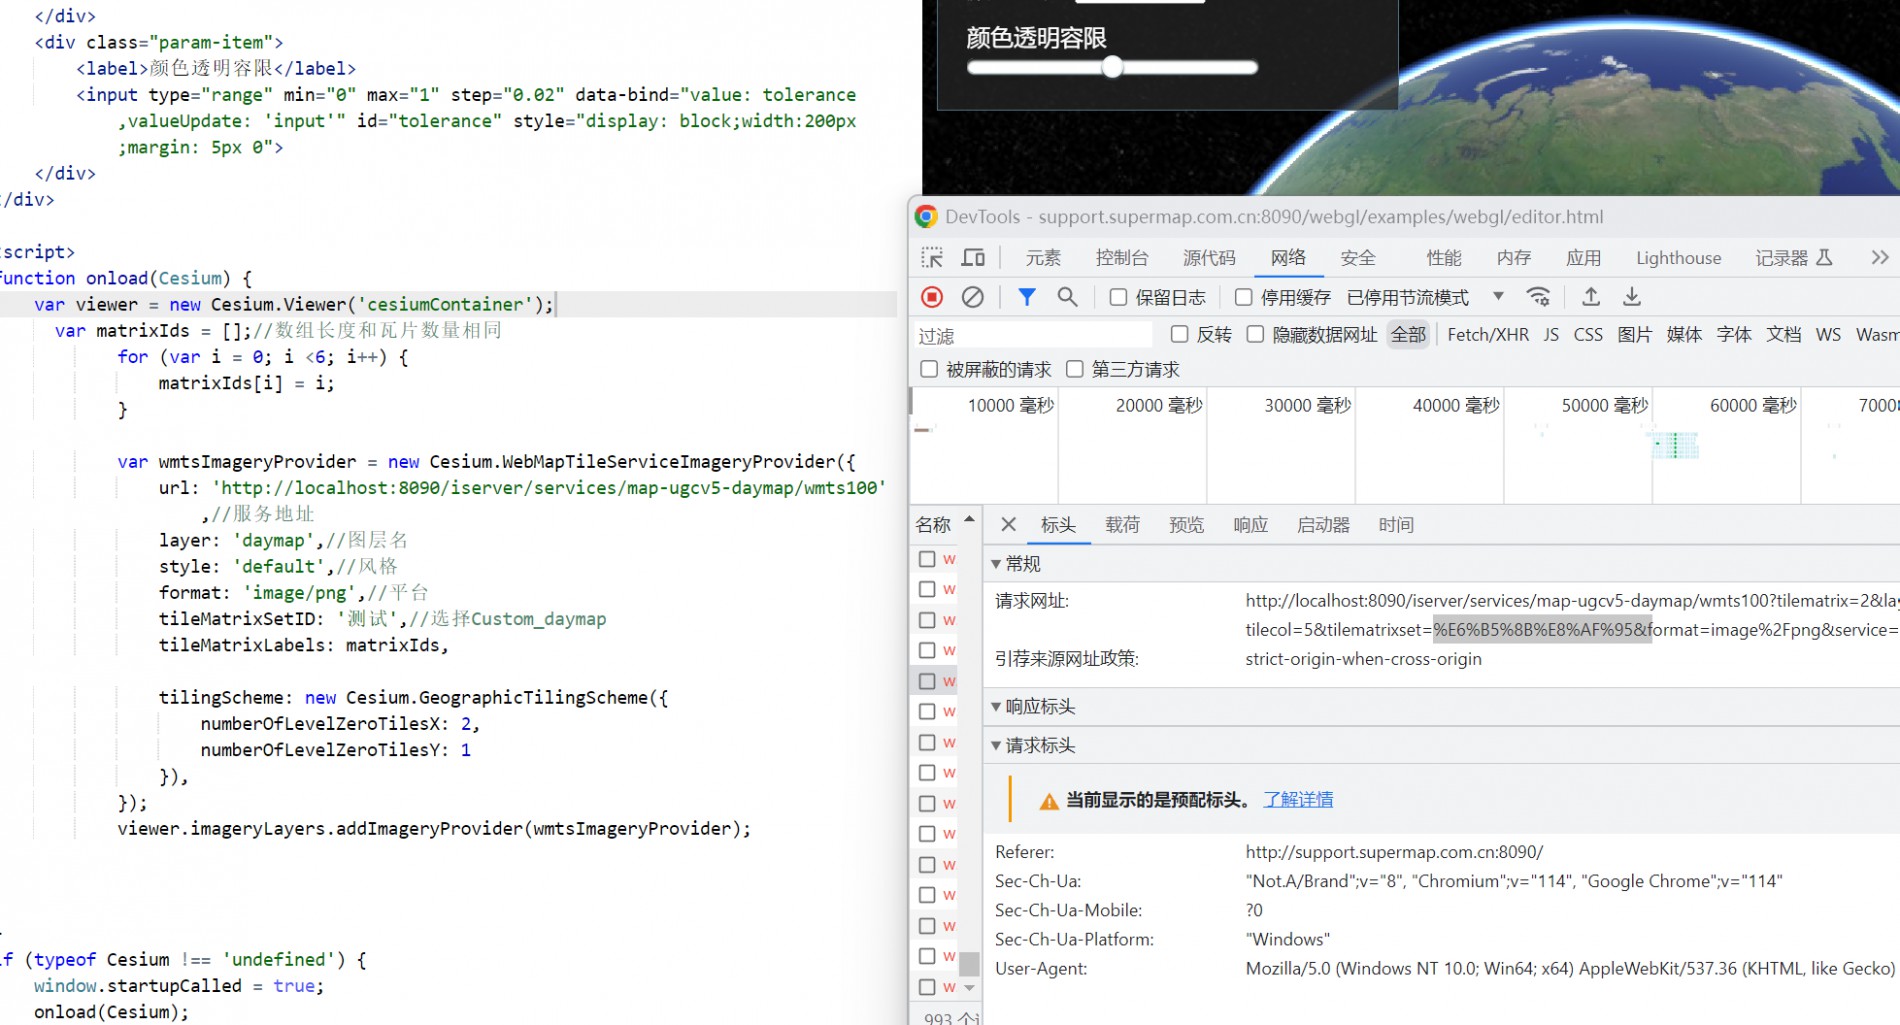Click the 过滤 filter input field
1900x1025 pixels.
tap(1033, 335)
